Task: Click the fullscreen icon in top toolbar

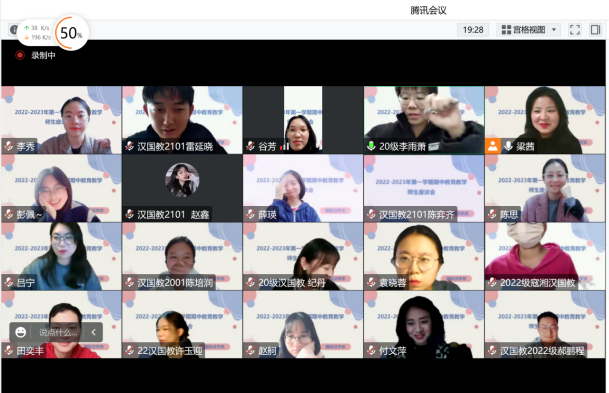Action: (x=574, y=30)
